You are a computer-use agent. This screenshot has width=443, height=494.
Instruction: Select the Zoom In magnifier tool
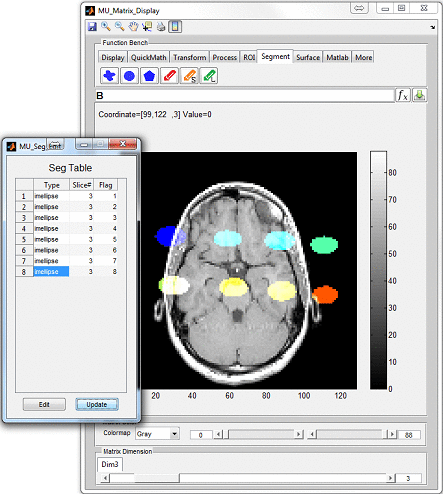(x=106, y=27)
